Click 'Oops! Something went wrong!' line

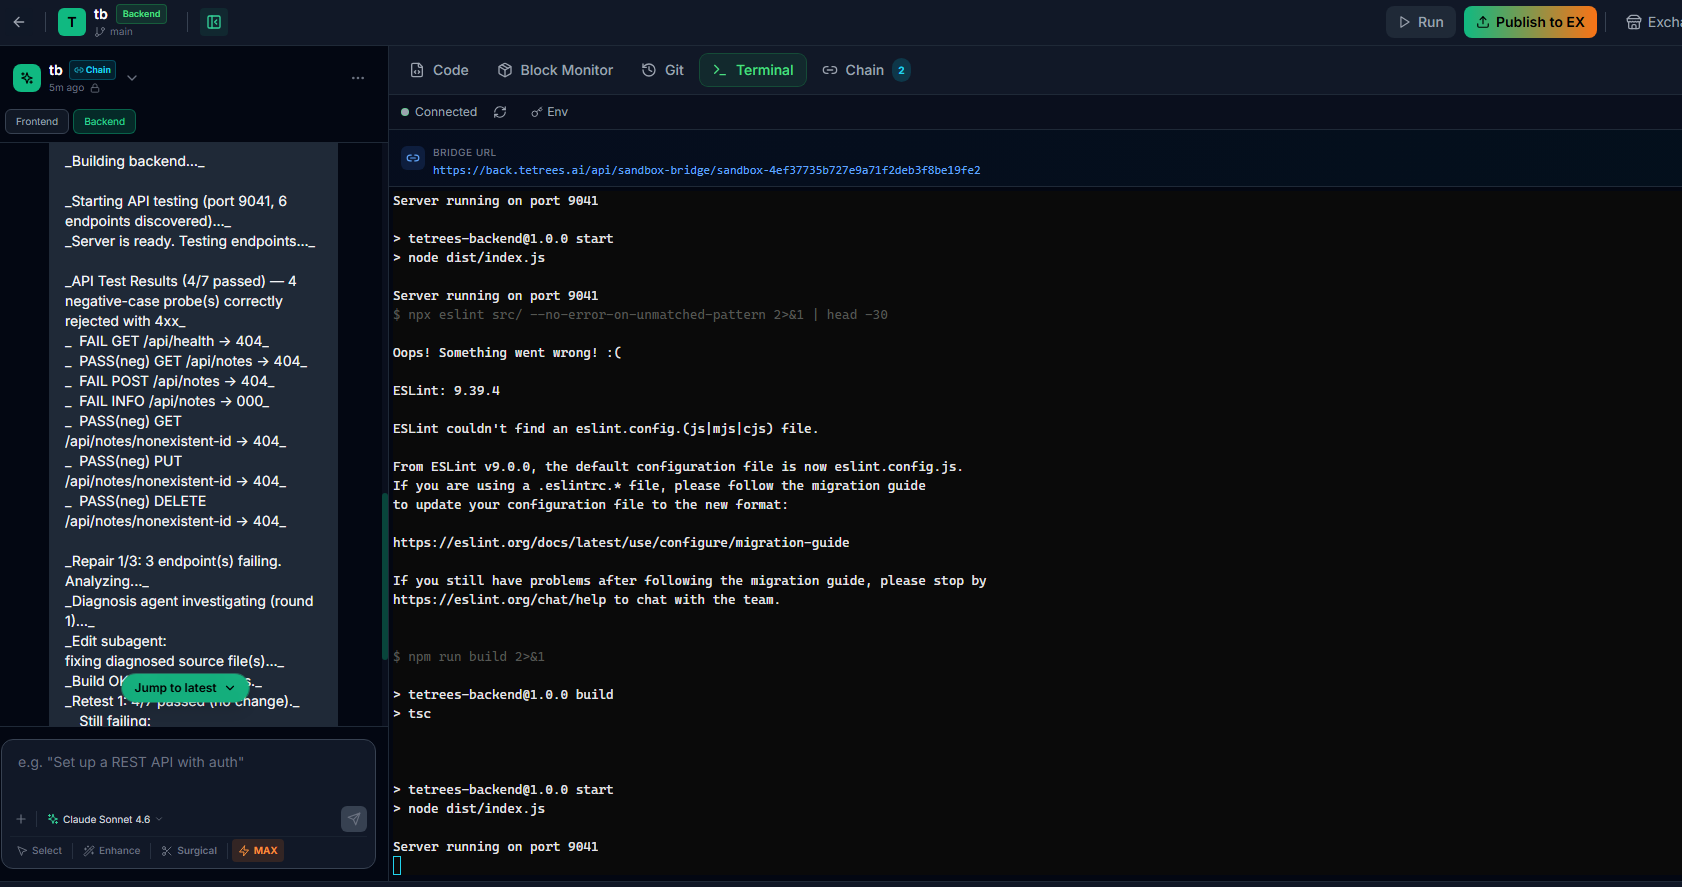507,353
